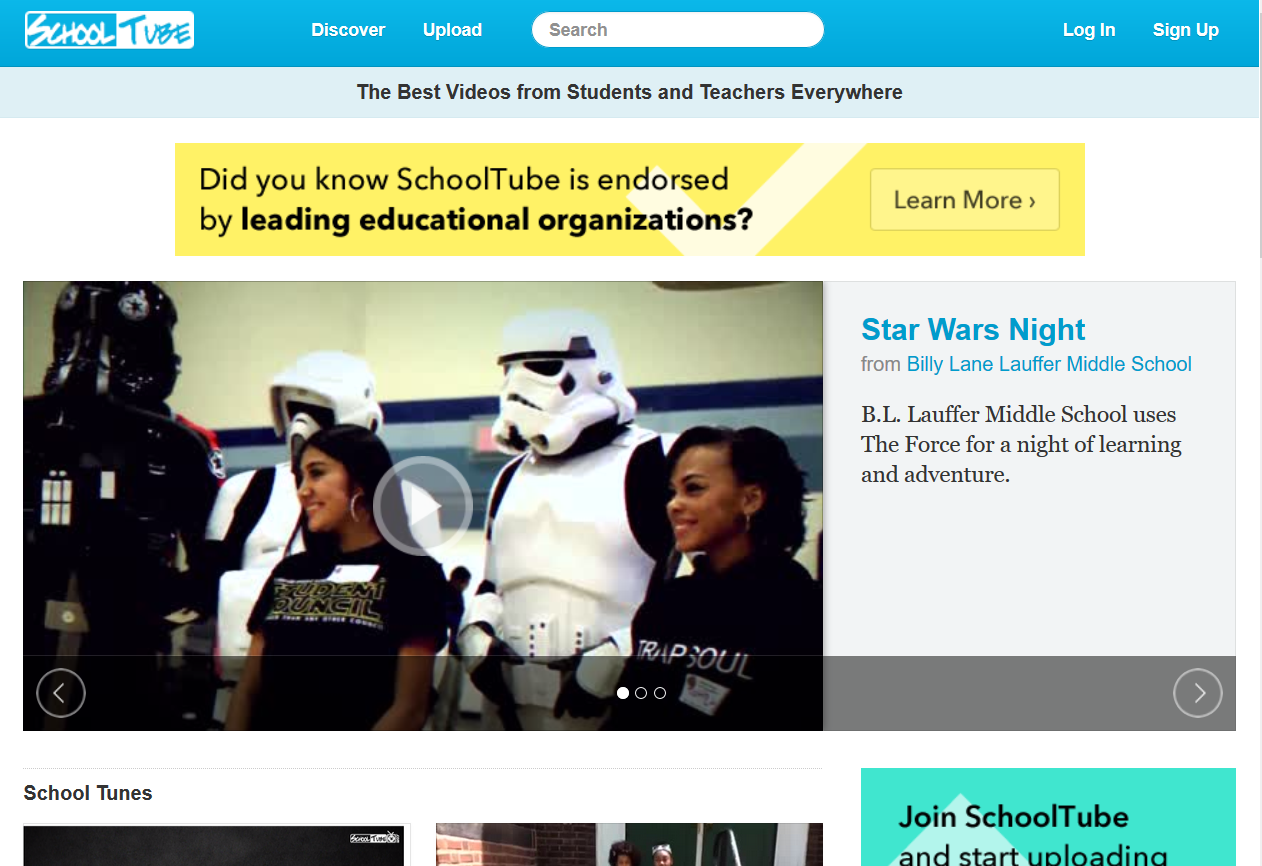Click the Learn More banner button
The width and height of the screenshot is (1262, 866).
964,200
